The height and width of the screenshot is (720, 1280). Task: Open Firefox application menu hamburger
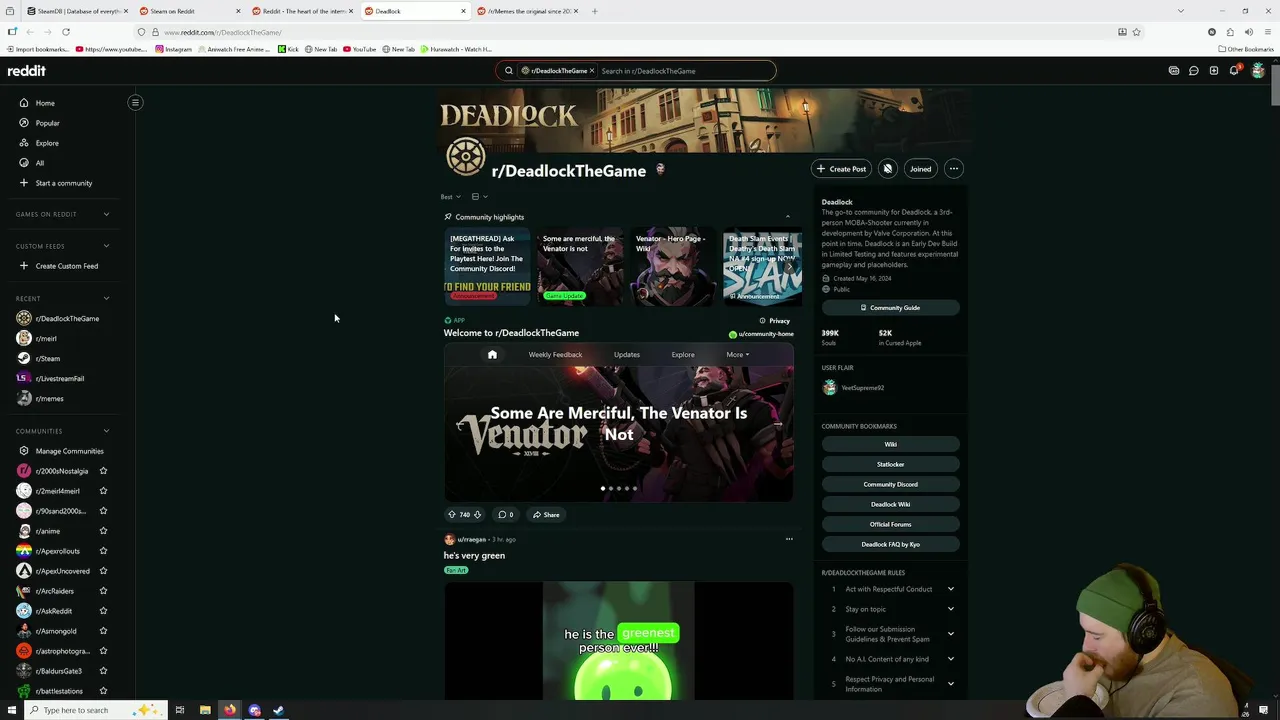point(1267,32)
